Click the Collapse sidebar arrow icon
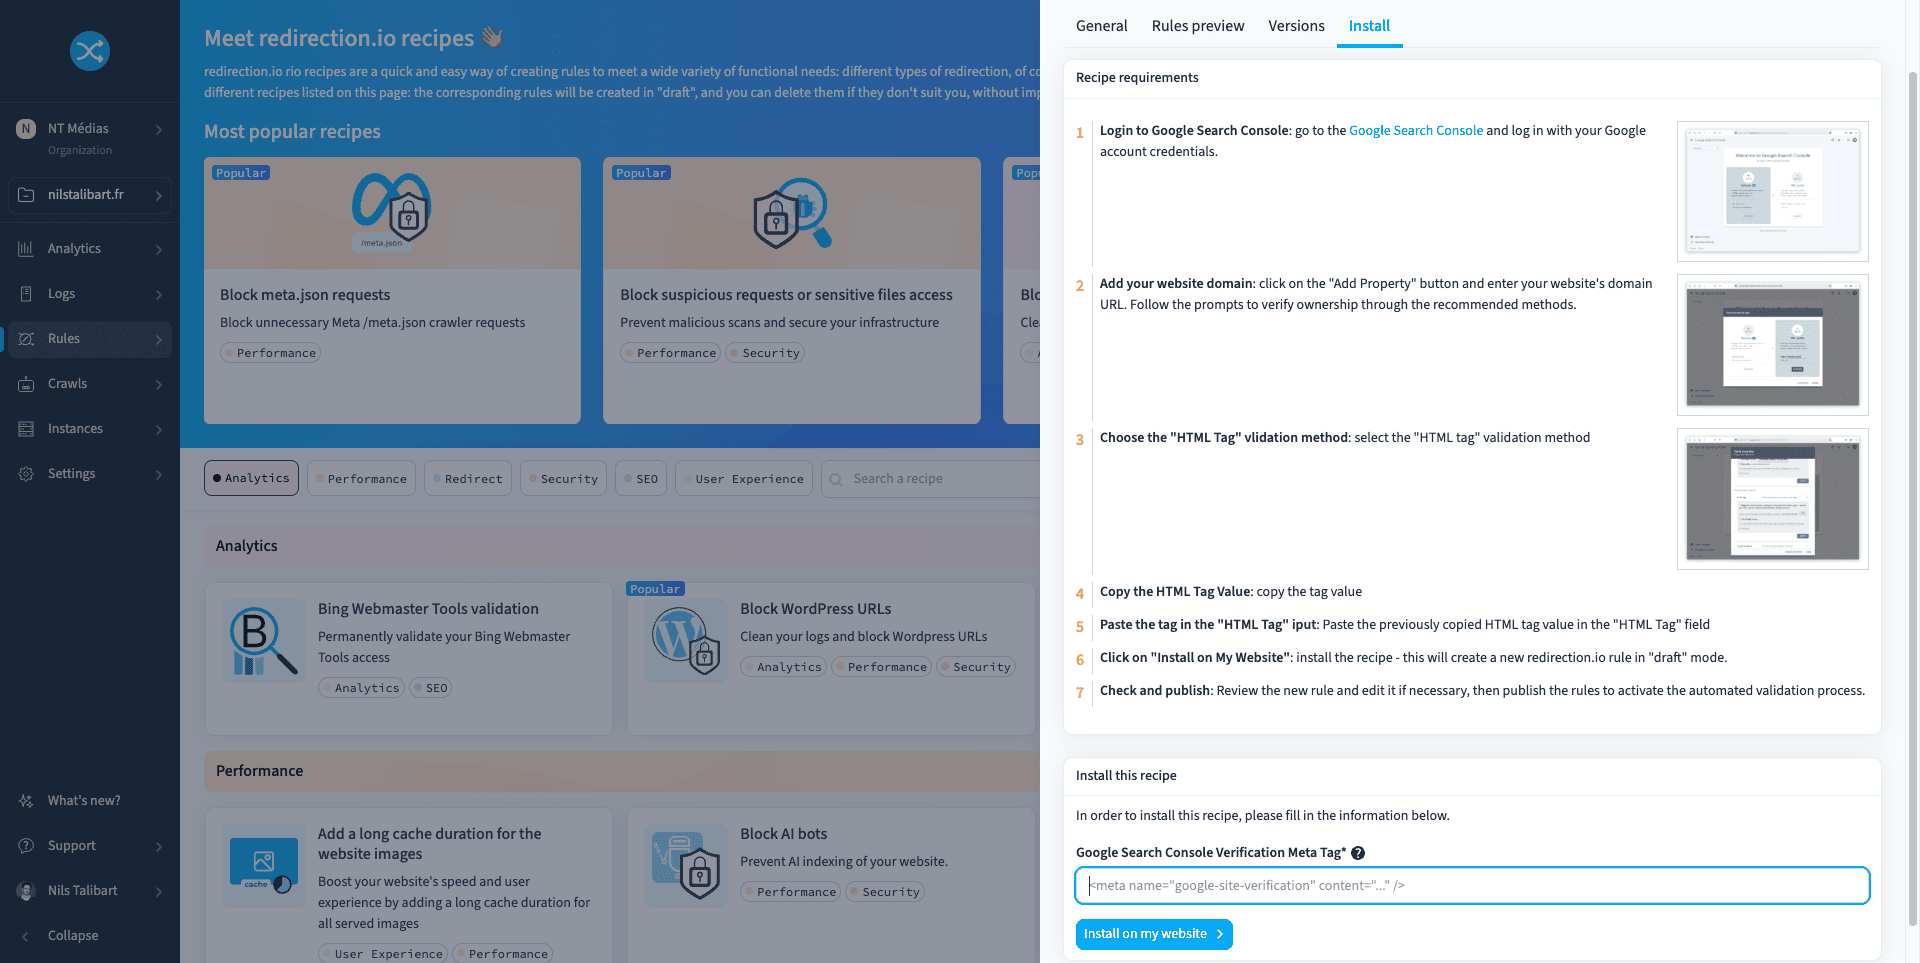Screen dimensions: 1920x963 pos(26,936)
